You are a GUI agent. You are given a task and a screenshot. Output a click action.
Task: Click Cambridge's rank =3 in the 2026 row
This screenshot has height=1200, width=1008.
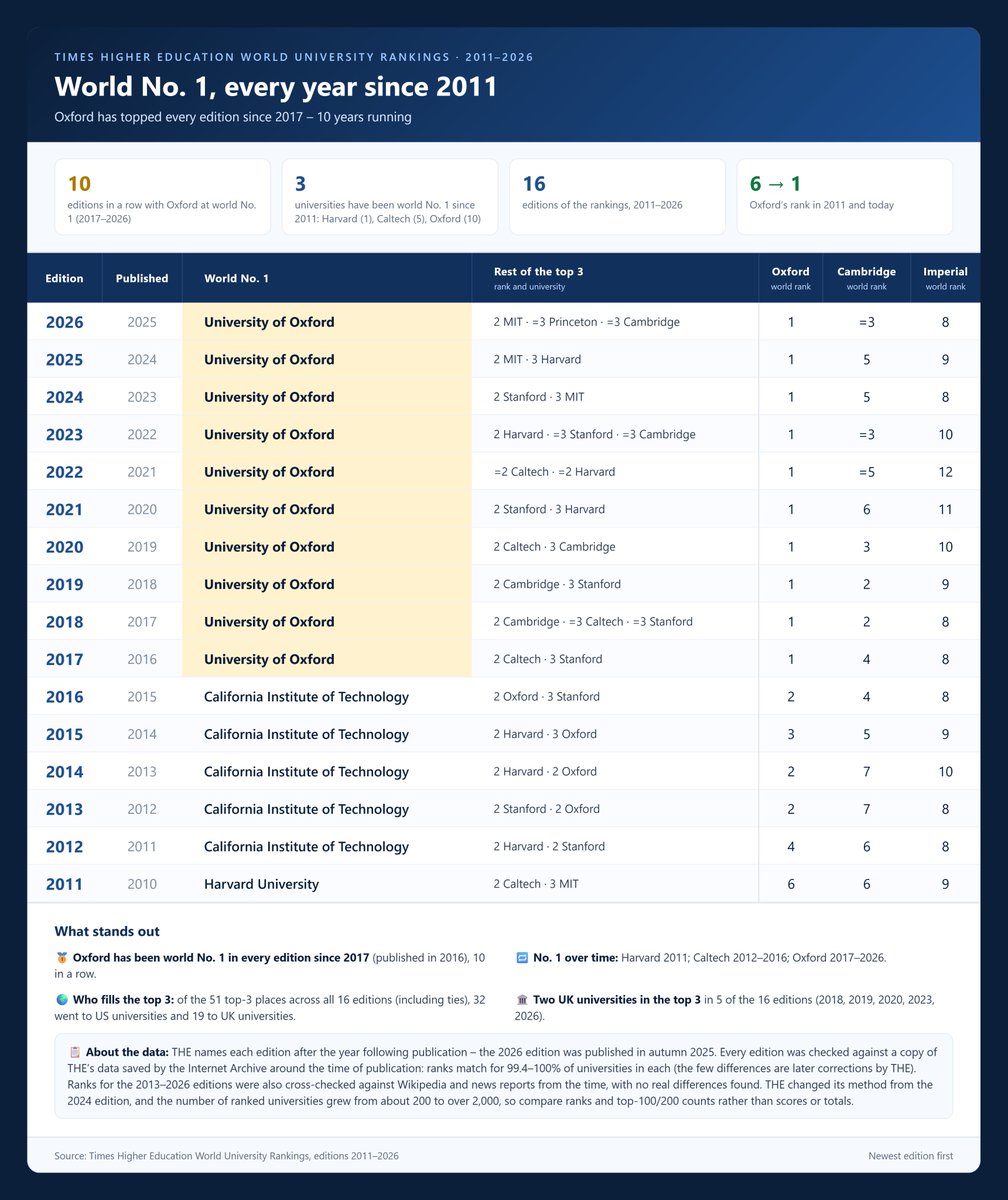coord(866,322)
